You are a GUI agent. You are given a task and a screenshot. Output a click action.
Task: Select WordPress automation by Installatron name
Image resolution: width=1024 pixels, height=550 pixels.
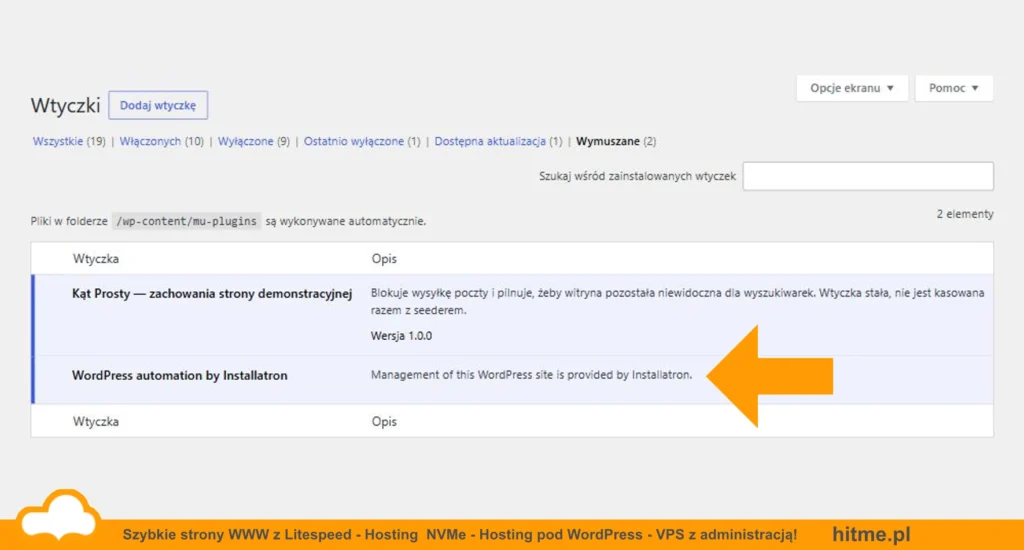click(180, 376)
